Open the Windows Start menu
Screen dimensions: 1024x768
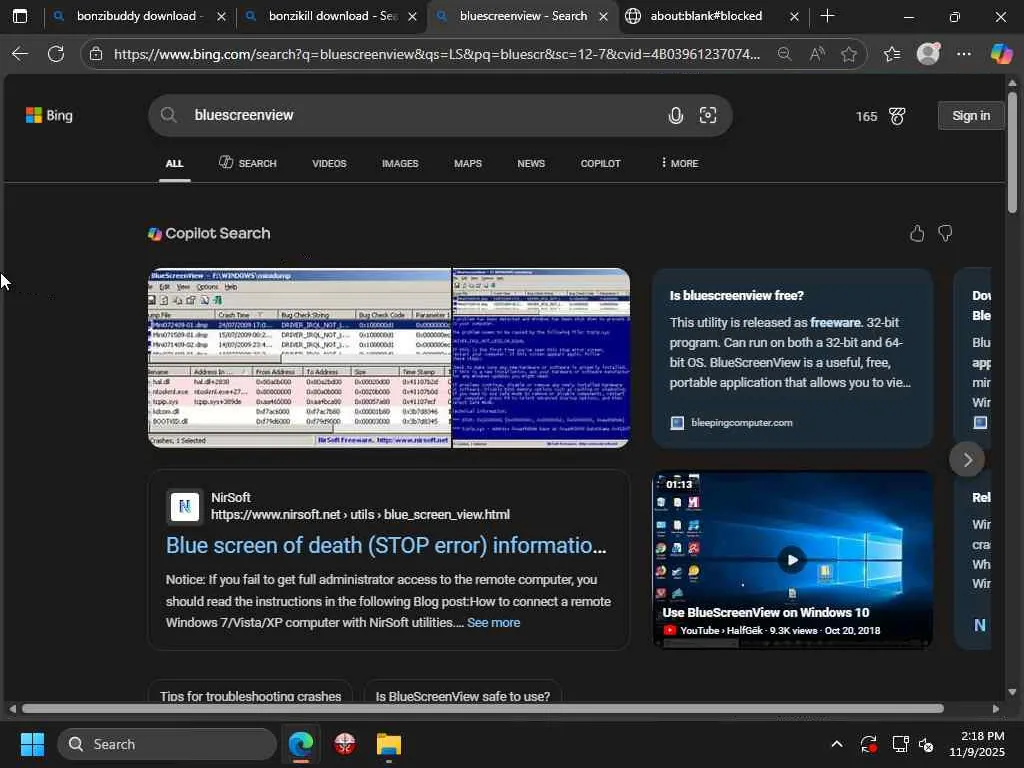[x=32, y=744]
